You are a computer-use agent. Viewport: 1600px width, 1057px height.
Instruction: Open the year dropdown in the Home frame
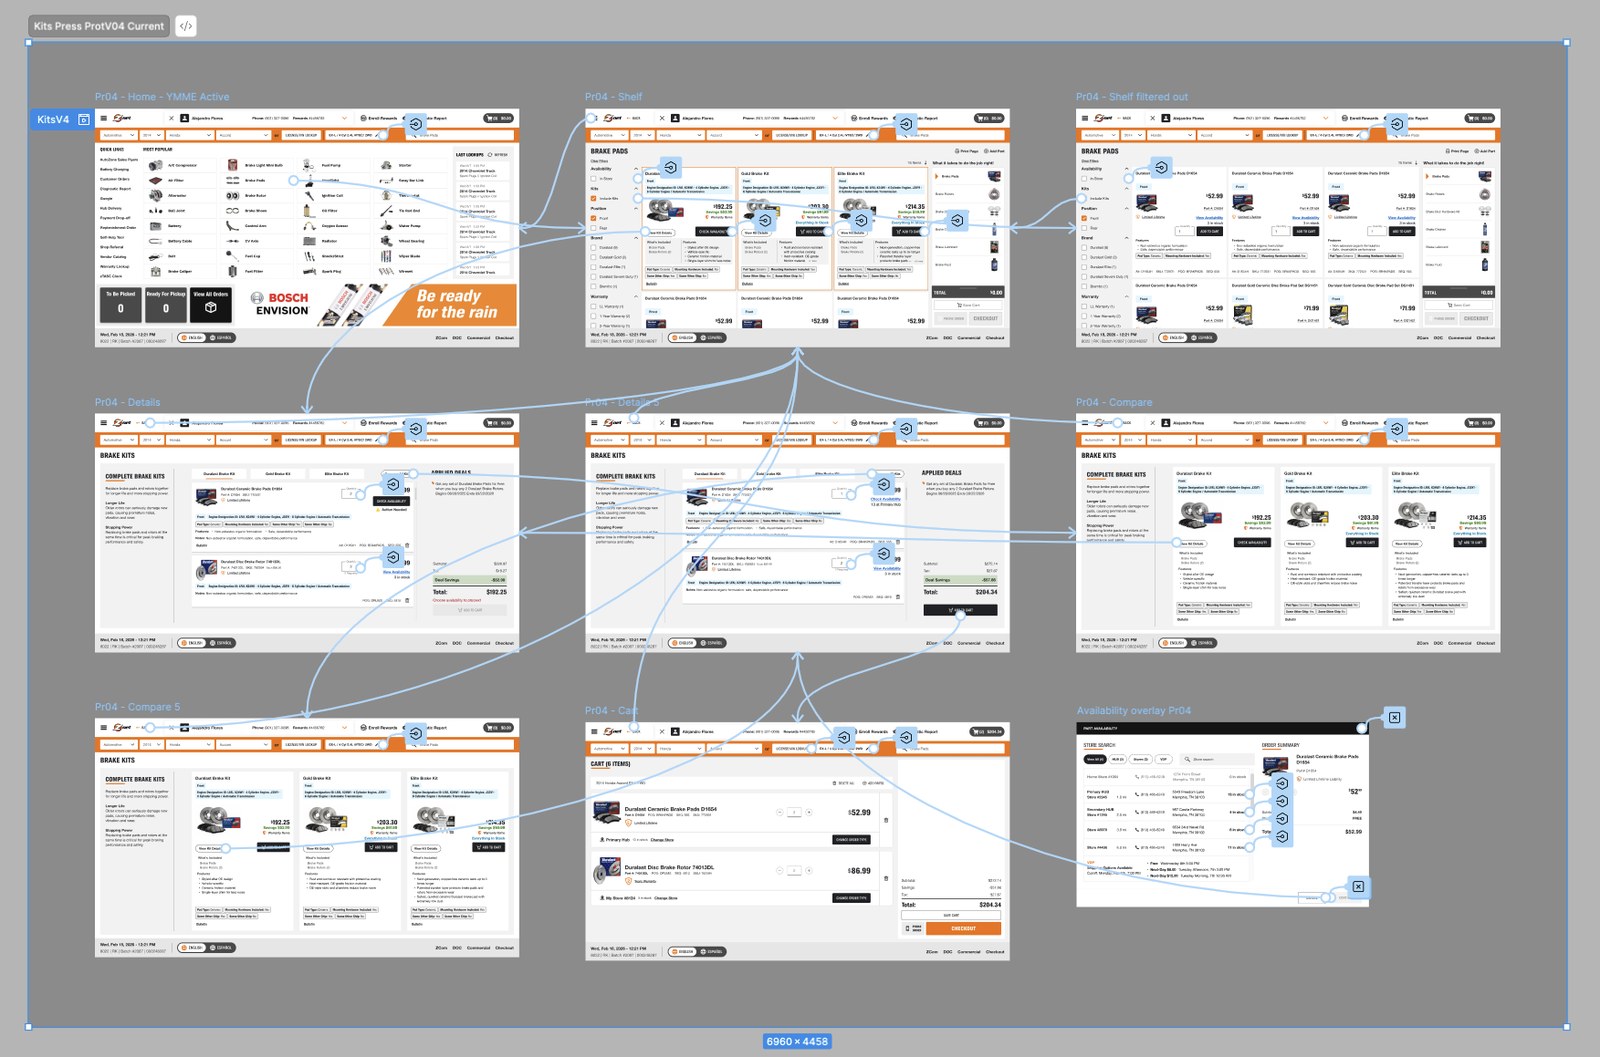[x=150, y=135]
